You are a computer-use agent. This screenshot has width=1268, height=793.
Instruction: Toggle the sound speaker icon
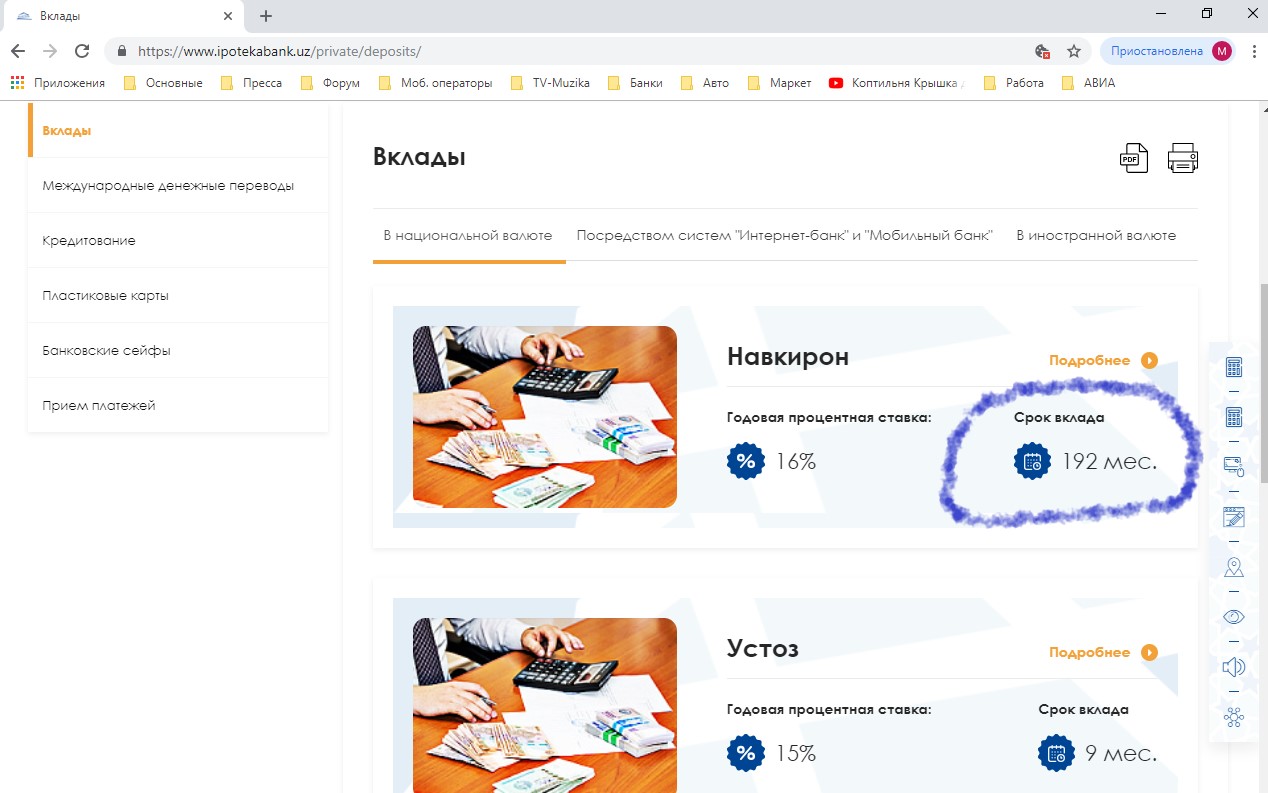click(1233, 667)
